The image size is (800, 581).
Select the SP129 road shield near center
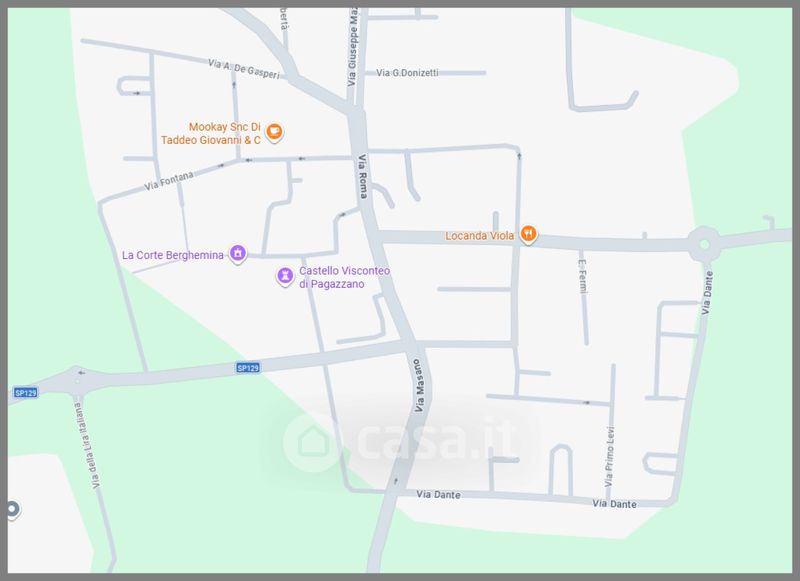(248, 368)
